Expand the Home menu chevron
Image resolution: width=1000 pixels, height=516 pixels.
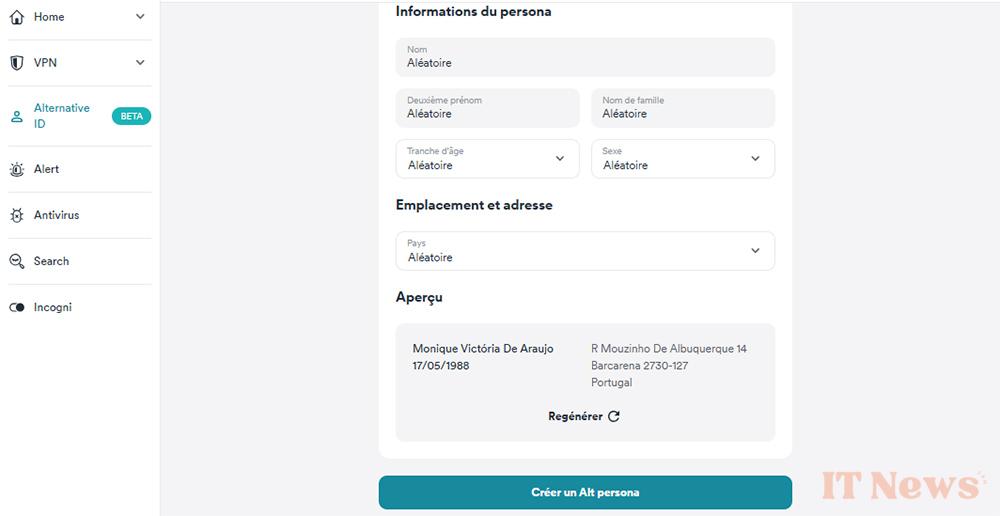point(140,17)
